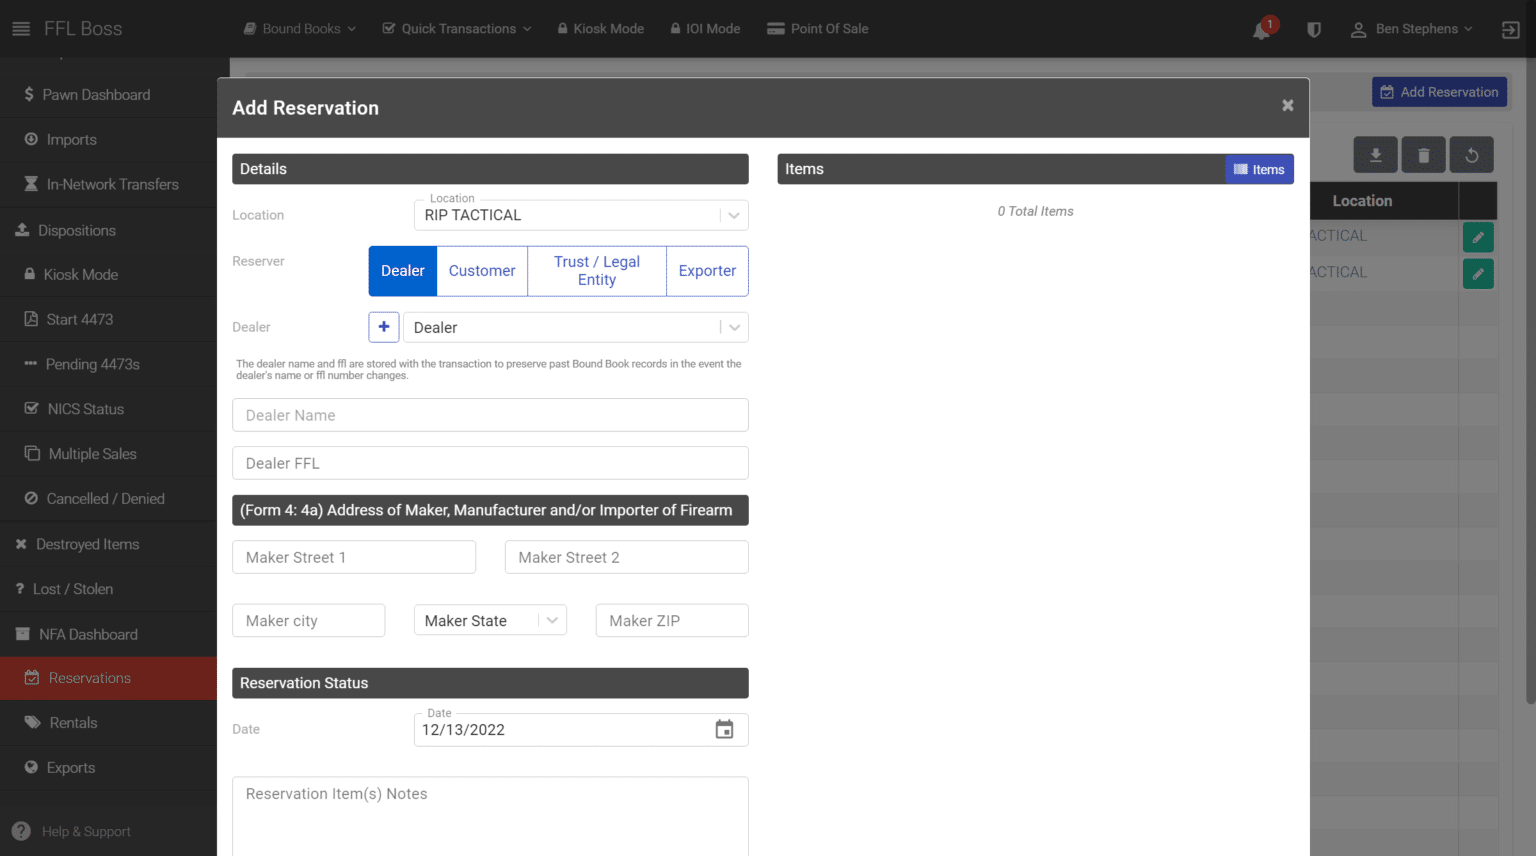
Task: Click the Maker city field
Action: tap(309, 621)
